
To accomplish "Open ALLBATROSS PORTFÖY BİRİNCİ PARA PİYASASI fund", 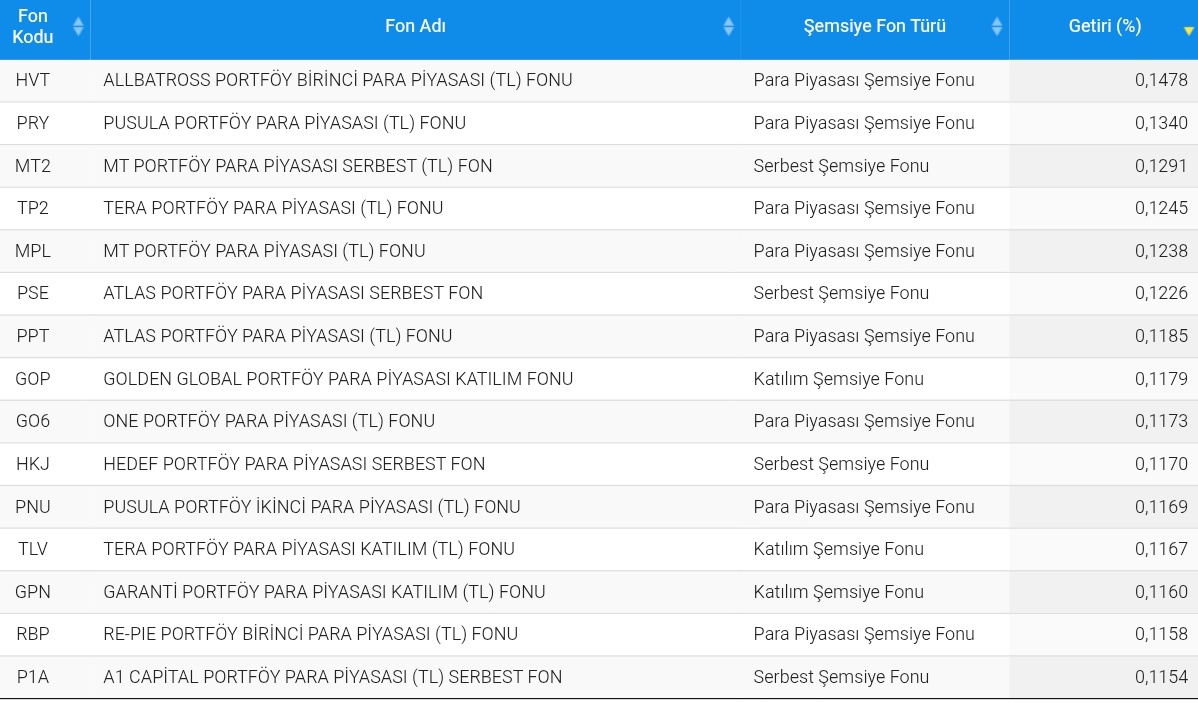I will pyautogui.click(x=338, y=80).
